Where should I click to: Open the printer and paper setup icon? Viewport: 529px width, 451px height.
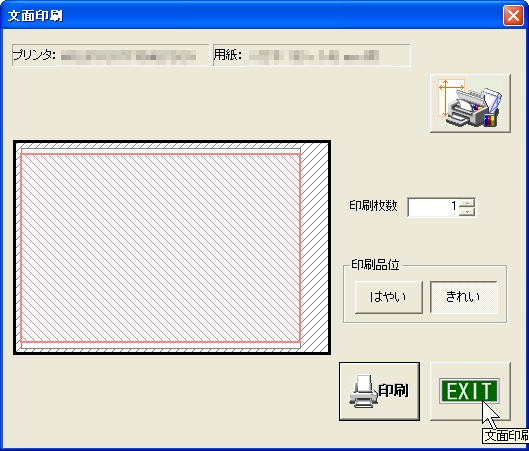pyautogui.click(x=470, y=103)
